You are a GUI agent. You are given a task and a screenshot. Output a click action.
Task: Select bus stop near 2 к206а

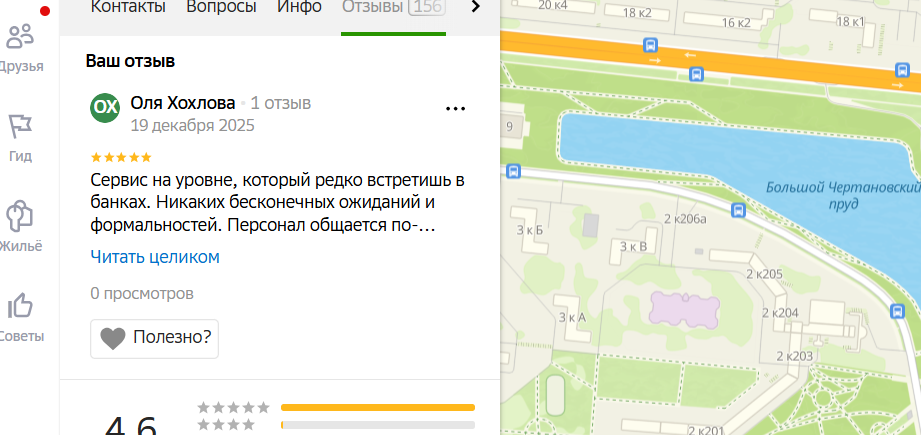(738, 210)
